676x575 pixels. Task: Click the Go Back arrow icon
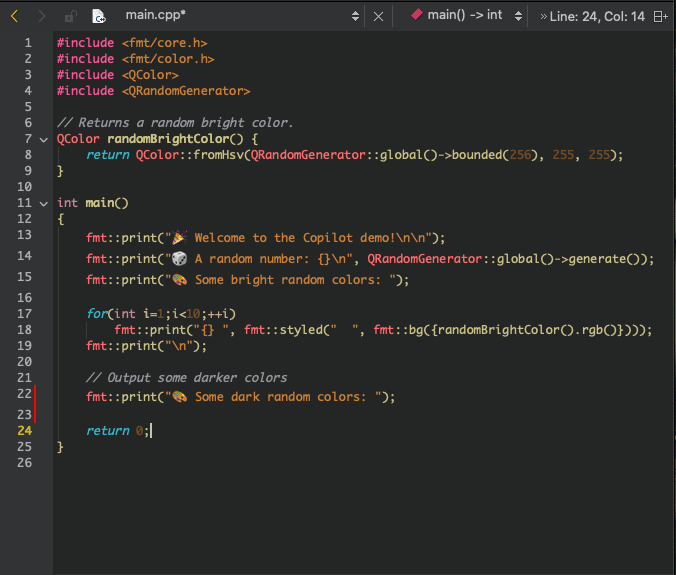pyautogui.click(x=14, y=16)
